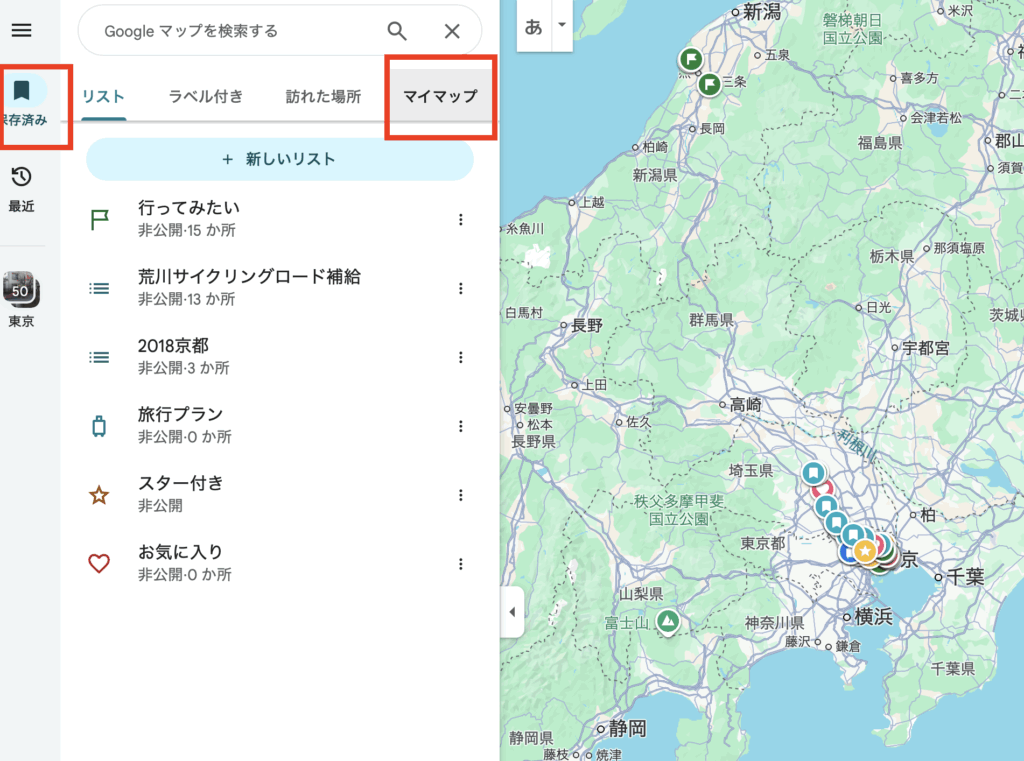Open the hamburger main menu
The width and height of the screenshot is (1024, 761).
pos(21,30)
